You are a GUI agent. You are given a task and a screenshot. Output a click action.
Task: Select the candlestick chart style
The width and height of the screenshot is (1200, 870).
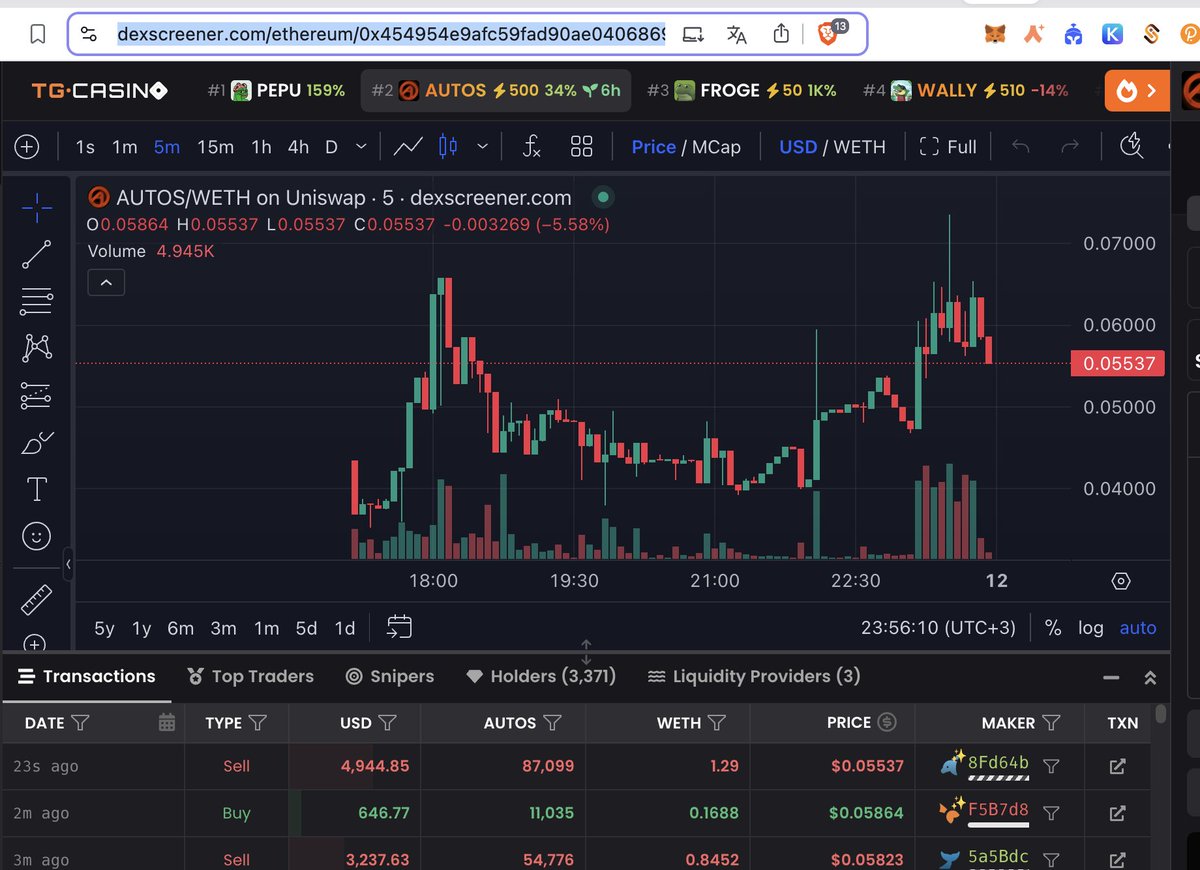(x=448, y=147)
